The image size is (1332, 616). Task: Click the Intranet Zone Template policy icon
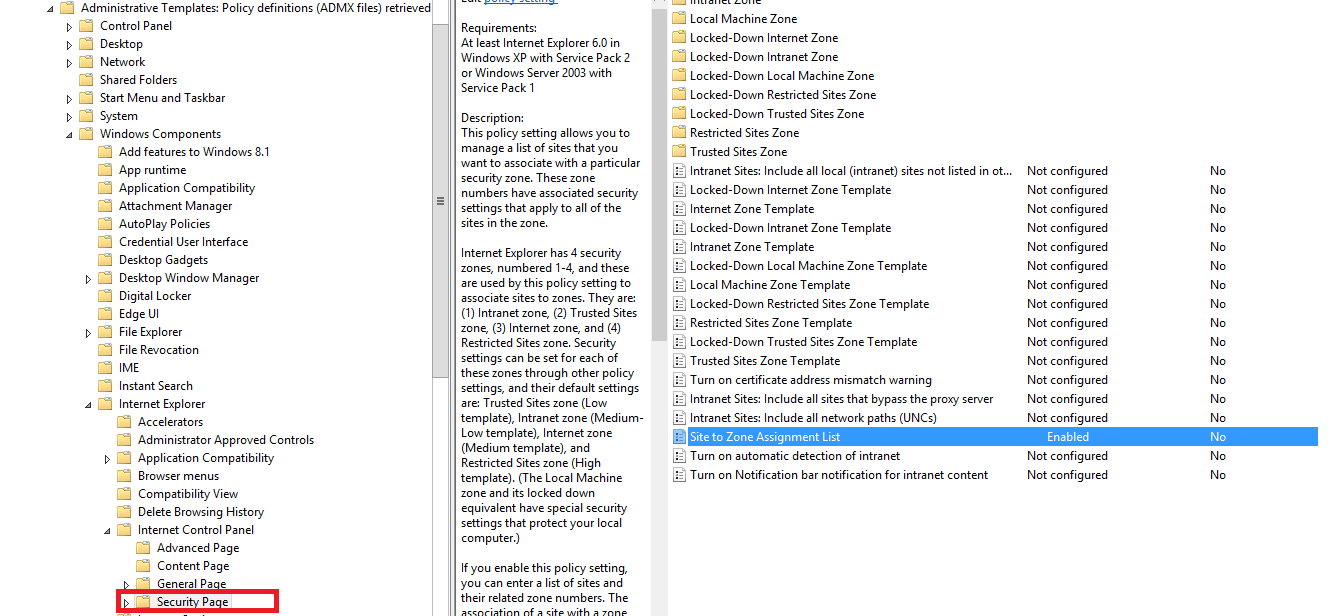coord(680,247)
